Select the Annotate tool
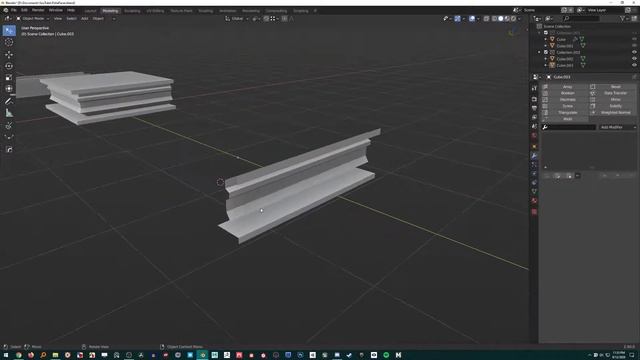The width and height of the screenshot is (640, 360). [9, 101]
